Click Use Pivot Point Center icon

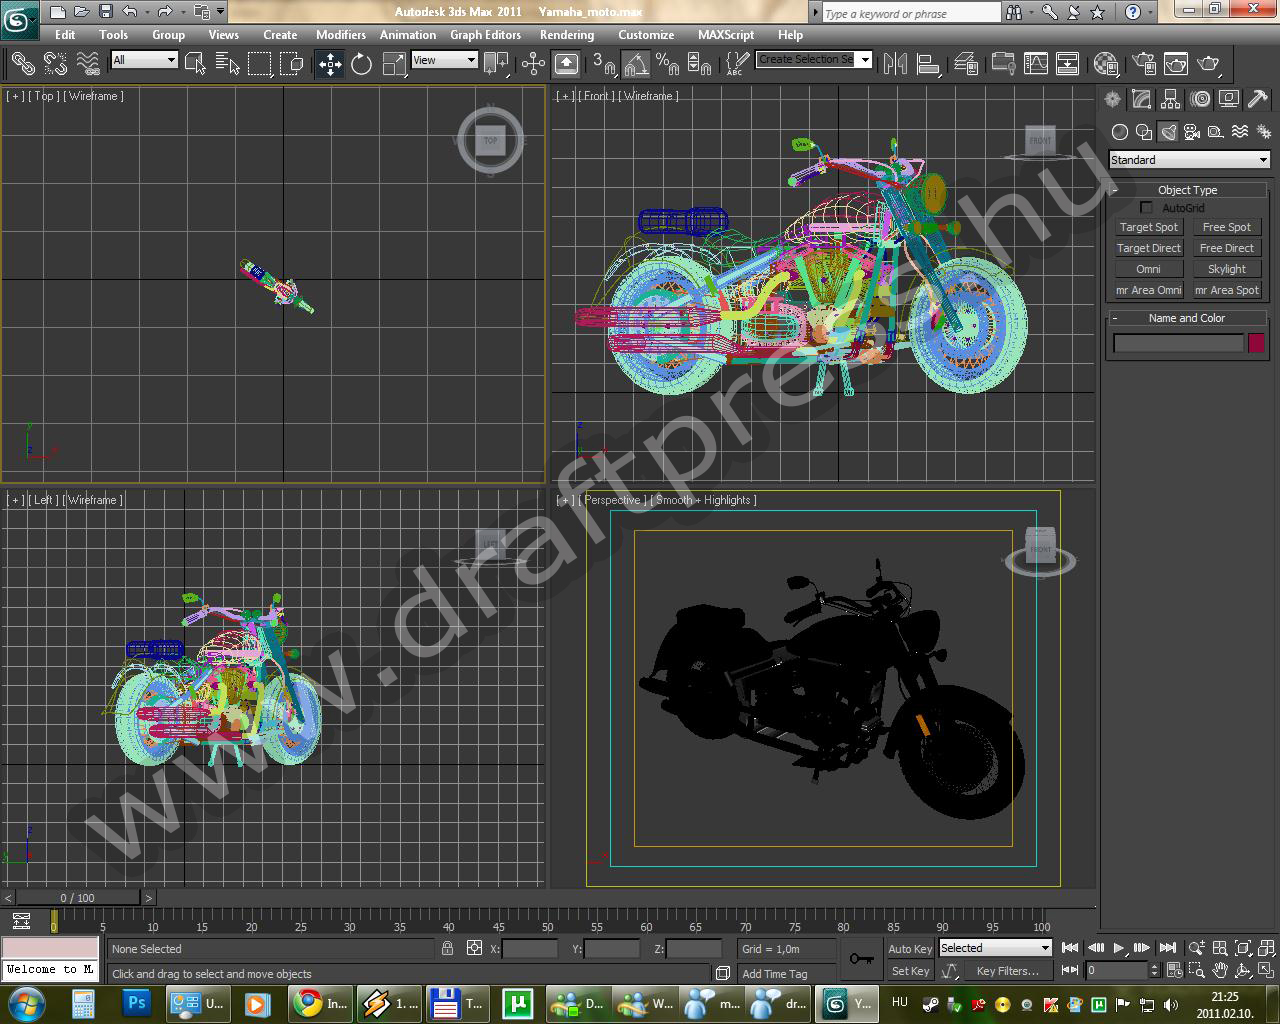tap(496, 64)
